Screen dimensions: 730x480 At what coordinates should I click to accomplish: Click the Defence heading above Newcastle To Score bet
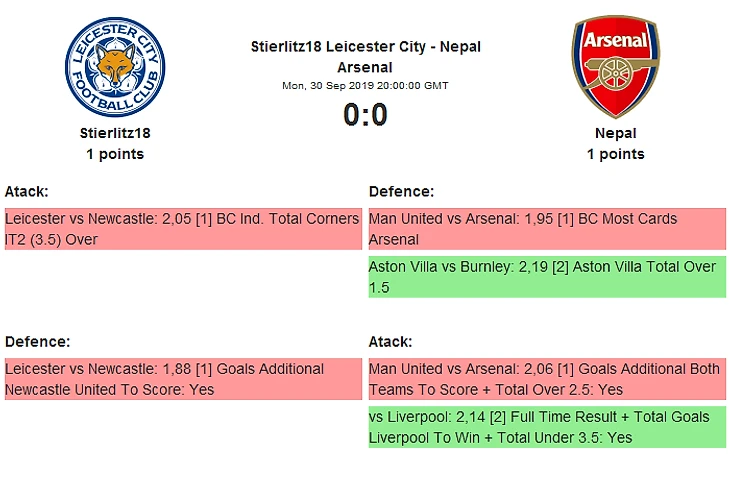point(37,341)
